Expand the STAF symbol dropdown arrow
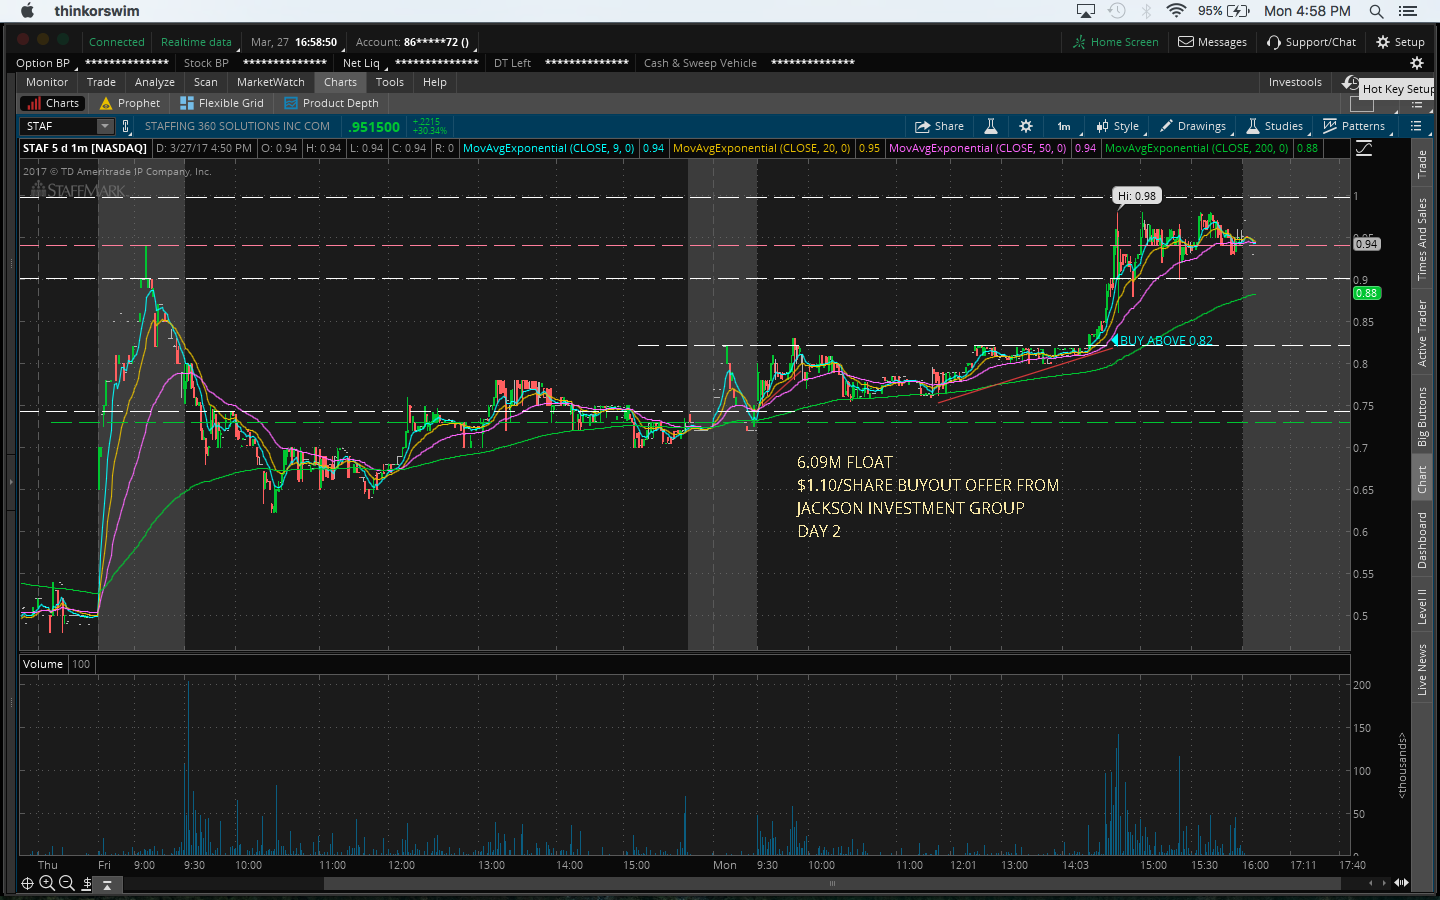1440x900 pixels. (x=105, y=126)
